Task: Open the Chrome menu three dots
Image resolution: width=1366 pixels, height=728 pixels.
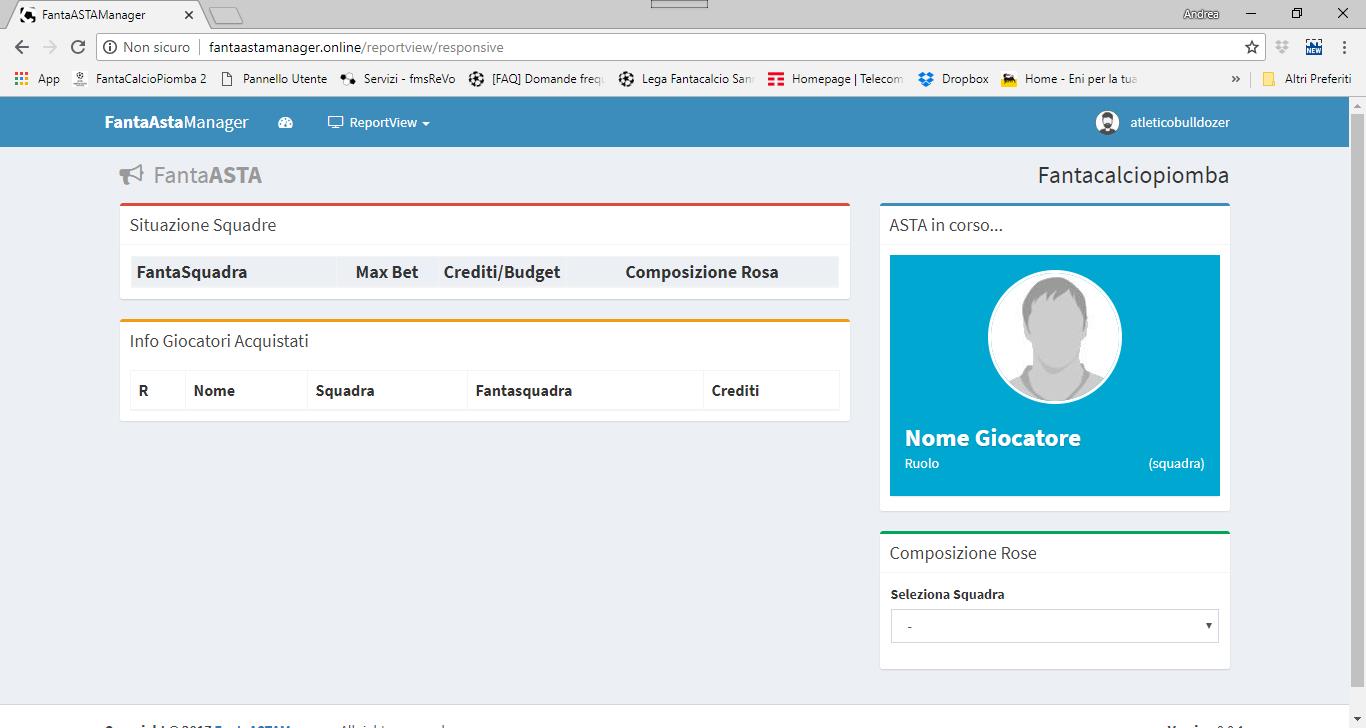Action: click(1345, 47)
